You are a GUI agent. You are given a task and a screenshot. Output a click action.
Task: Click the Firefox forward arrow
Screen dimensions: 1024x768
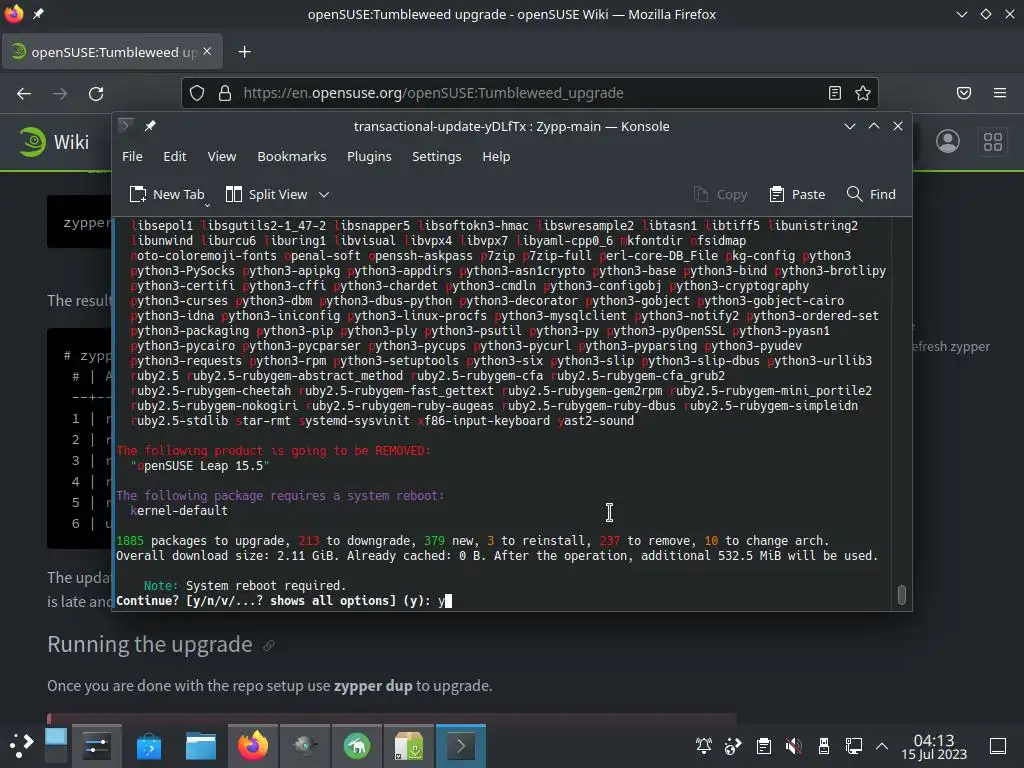[x=60, y=93]
